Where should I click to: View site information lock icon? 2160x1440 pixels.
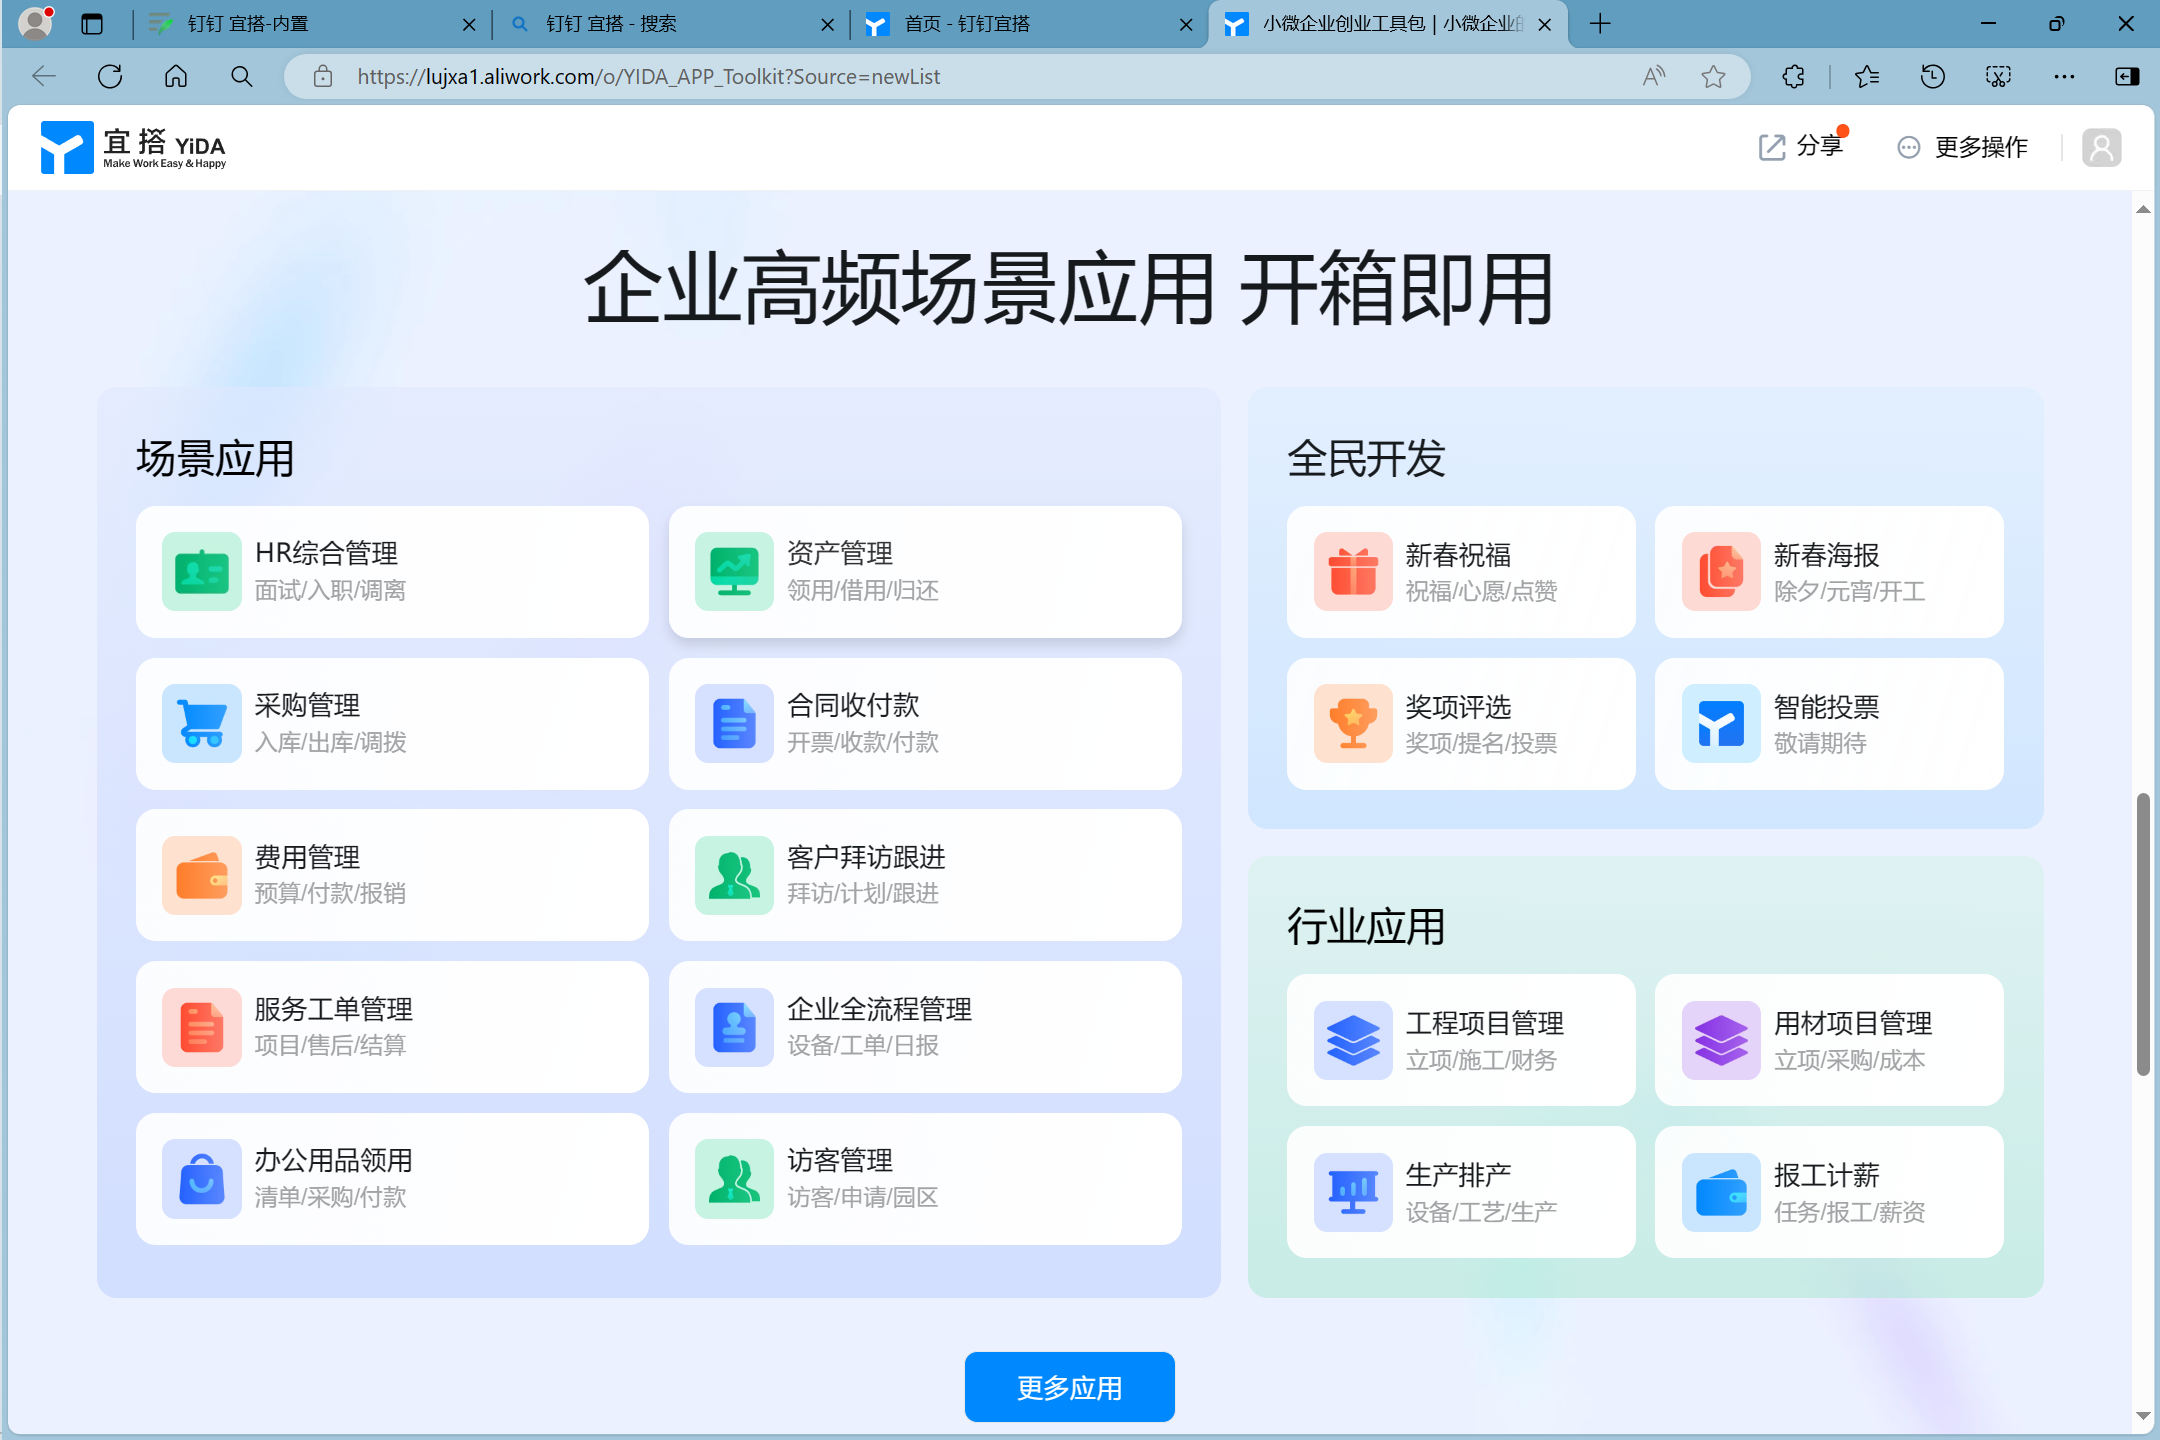click(x=322, y=76)
